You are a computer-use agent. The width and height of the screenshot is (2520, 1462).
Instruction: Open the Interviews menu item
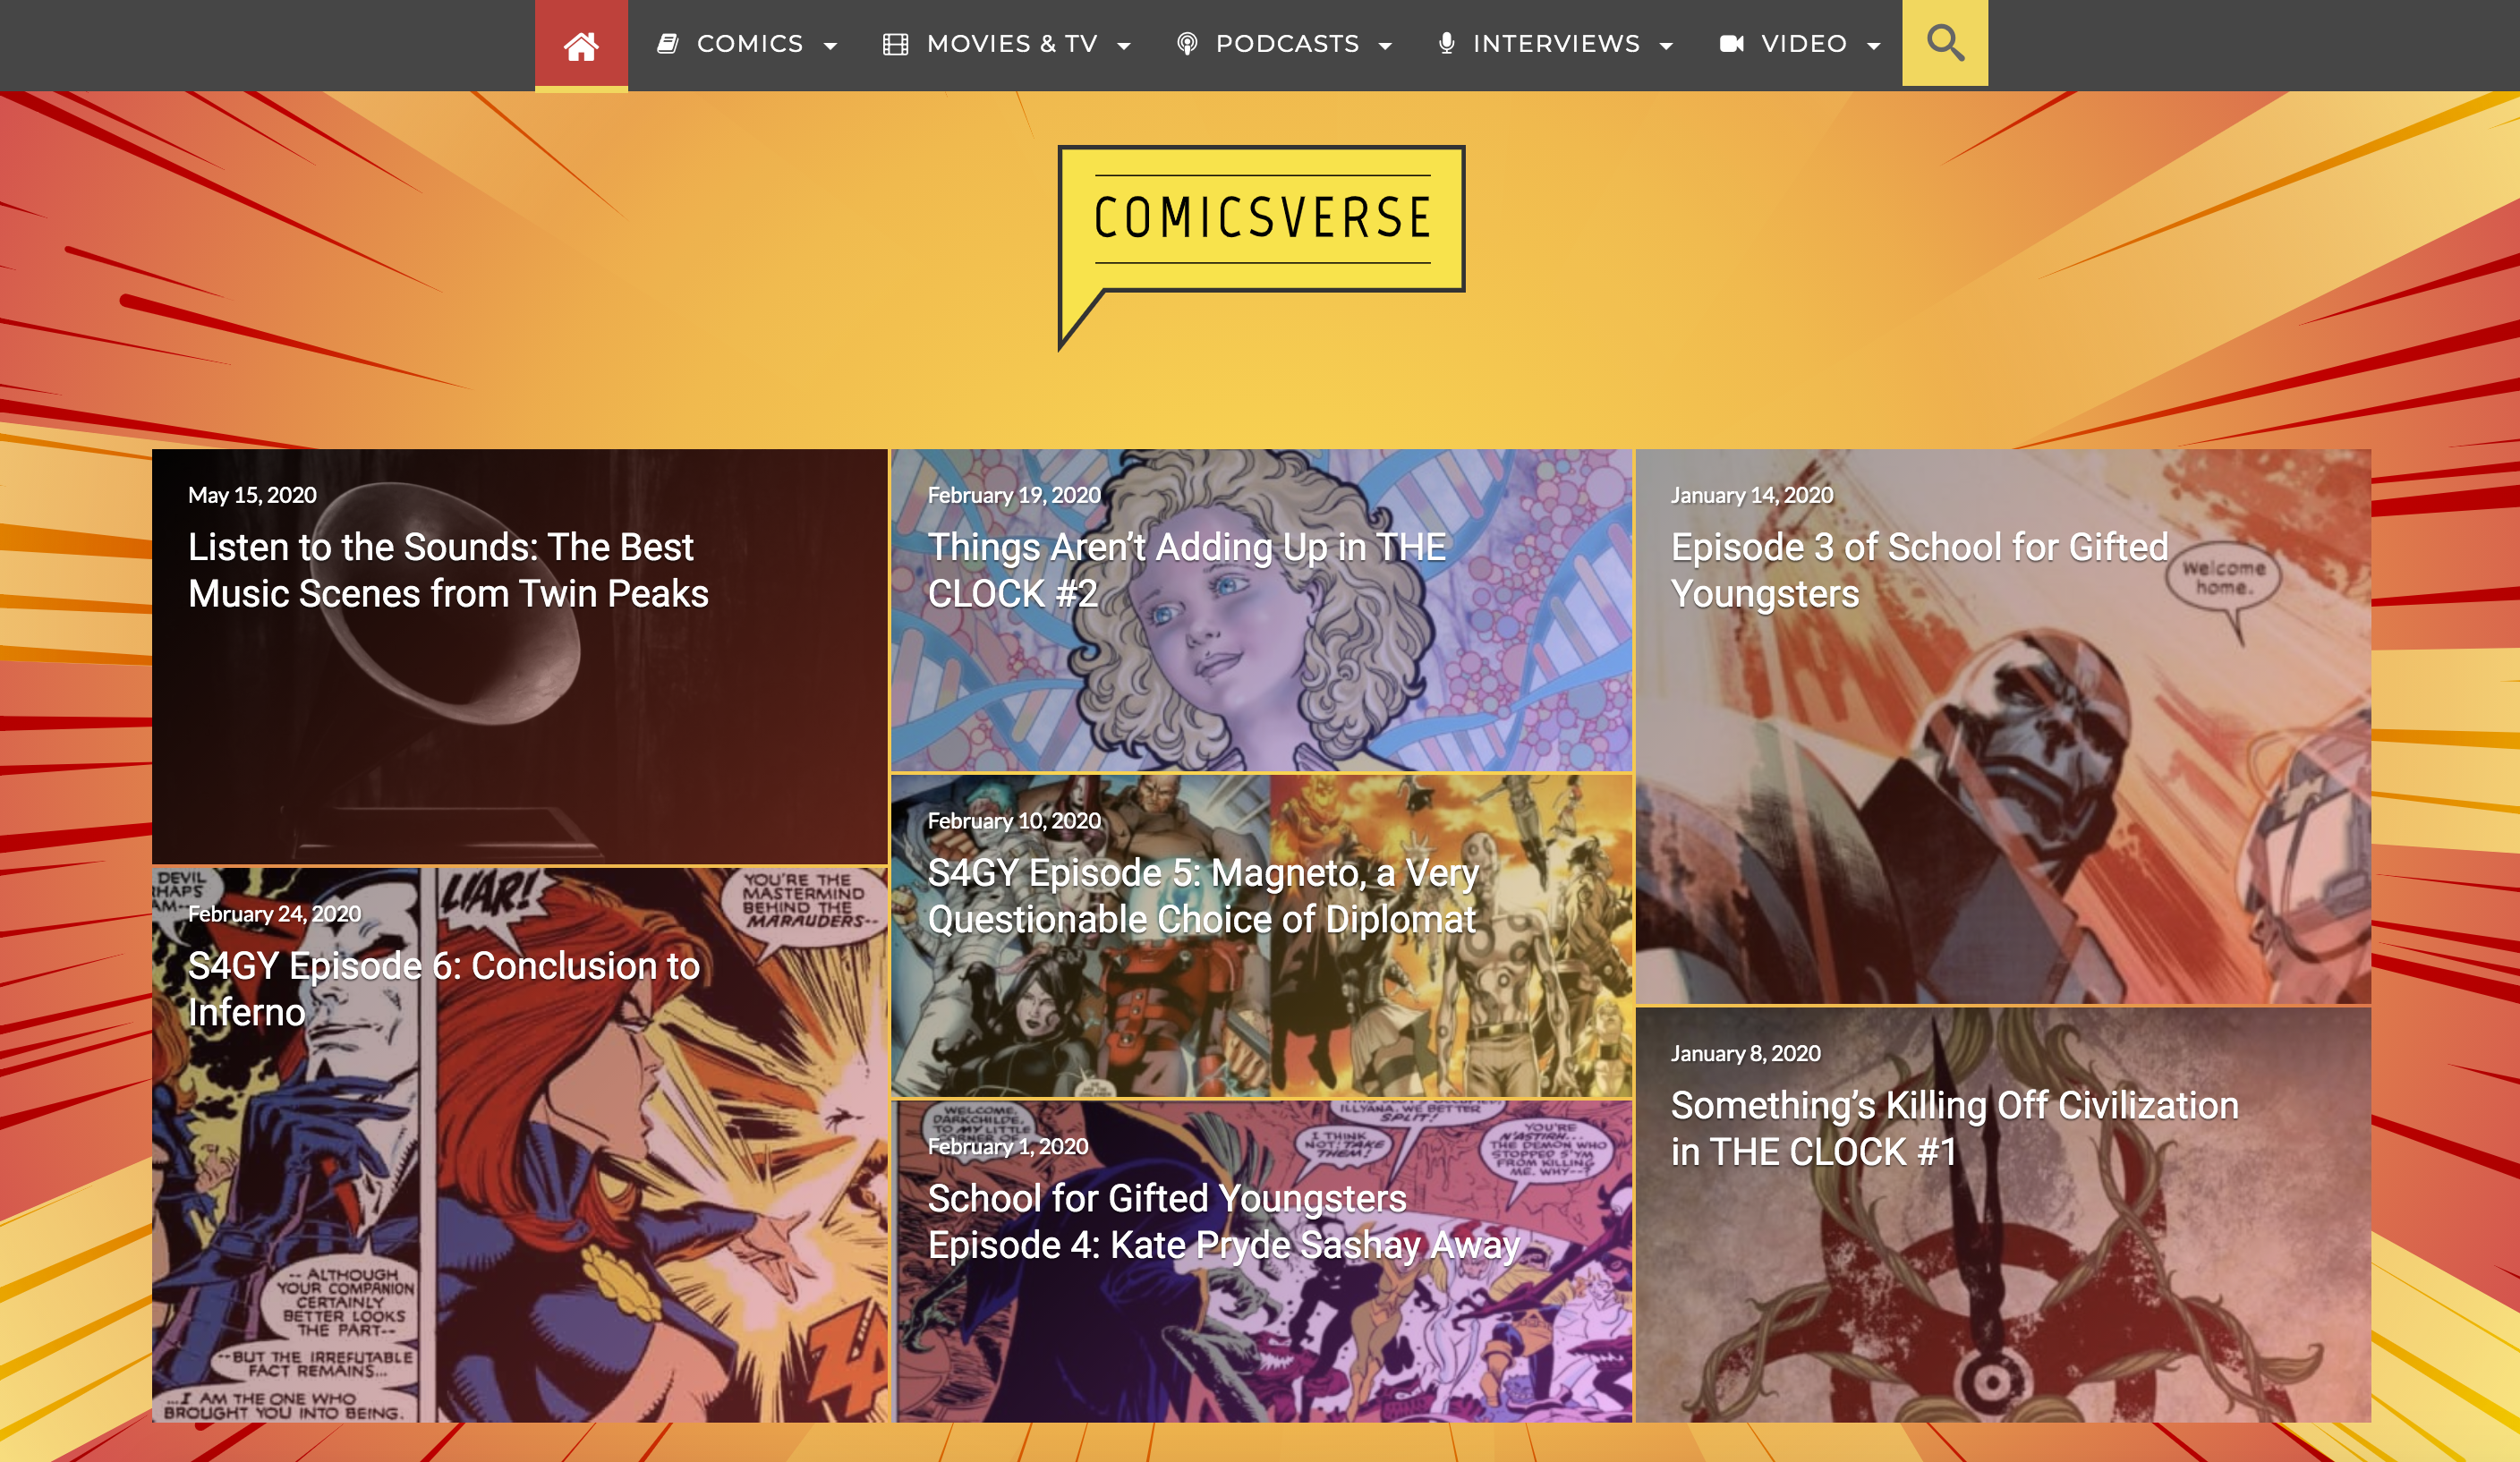(1556, 44)
